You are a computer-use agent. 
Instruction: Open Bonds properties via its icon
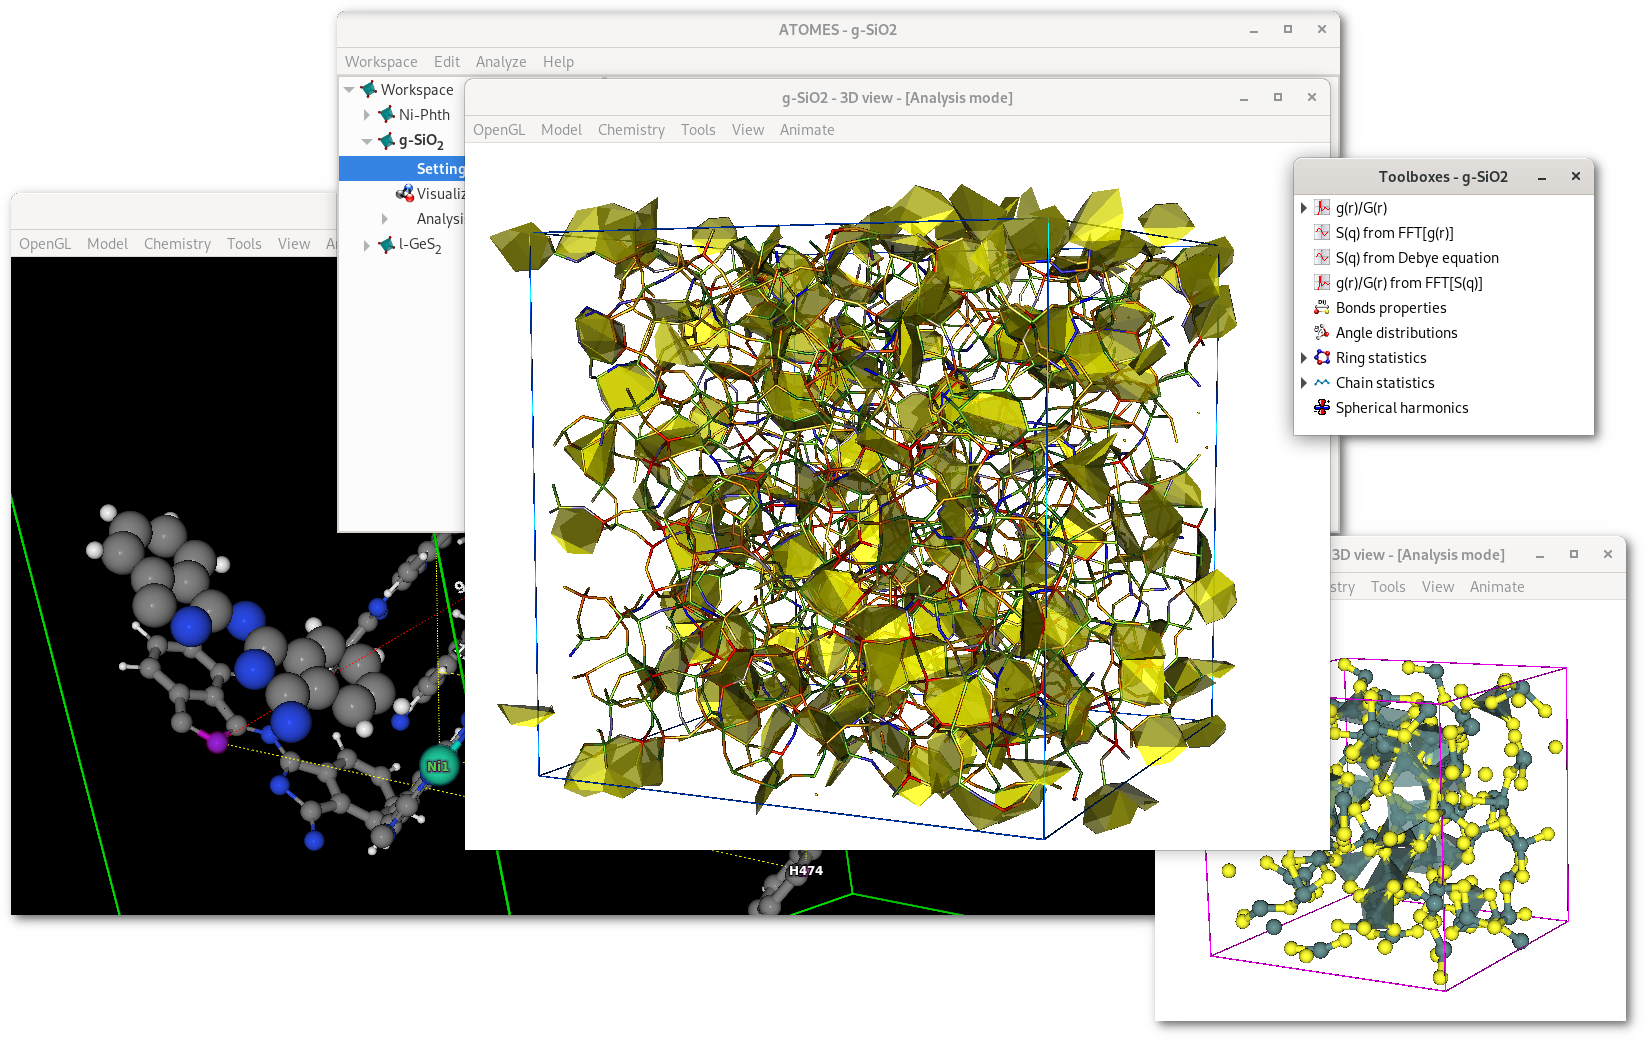pos(1322,308)
